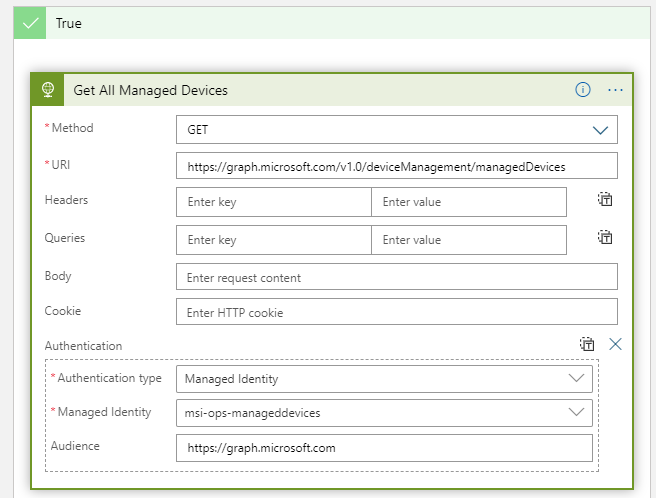Switch Queries to text mode icon
This screenshot has height=498, width=656.
[x=605, y=237]
